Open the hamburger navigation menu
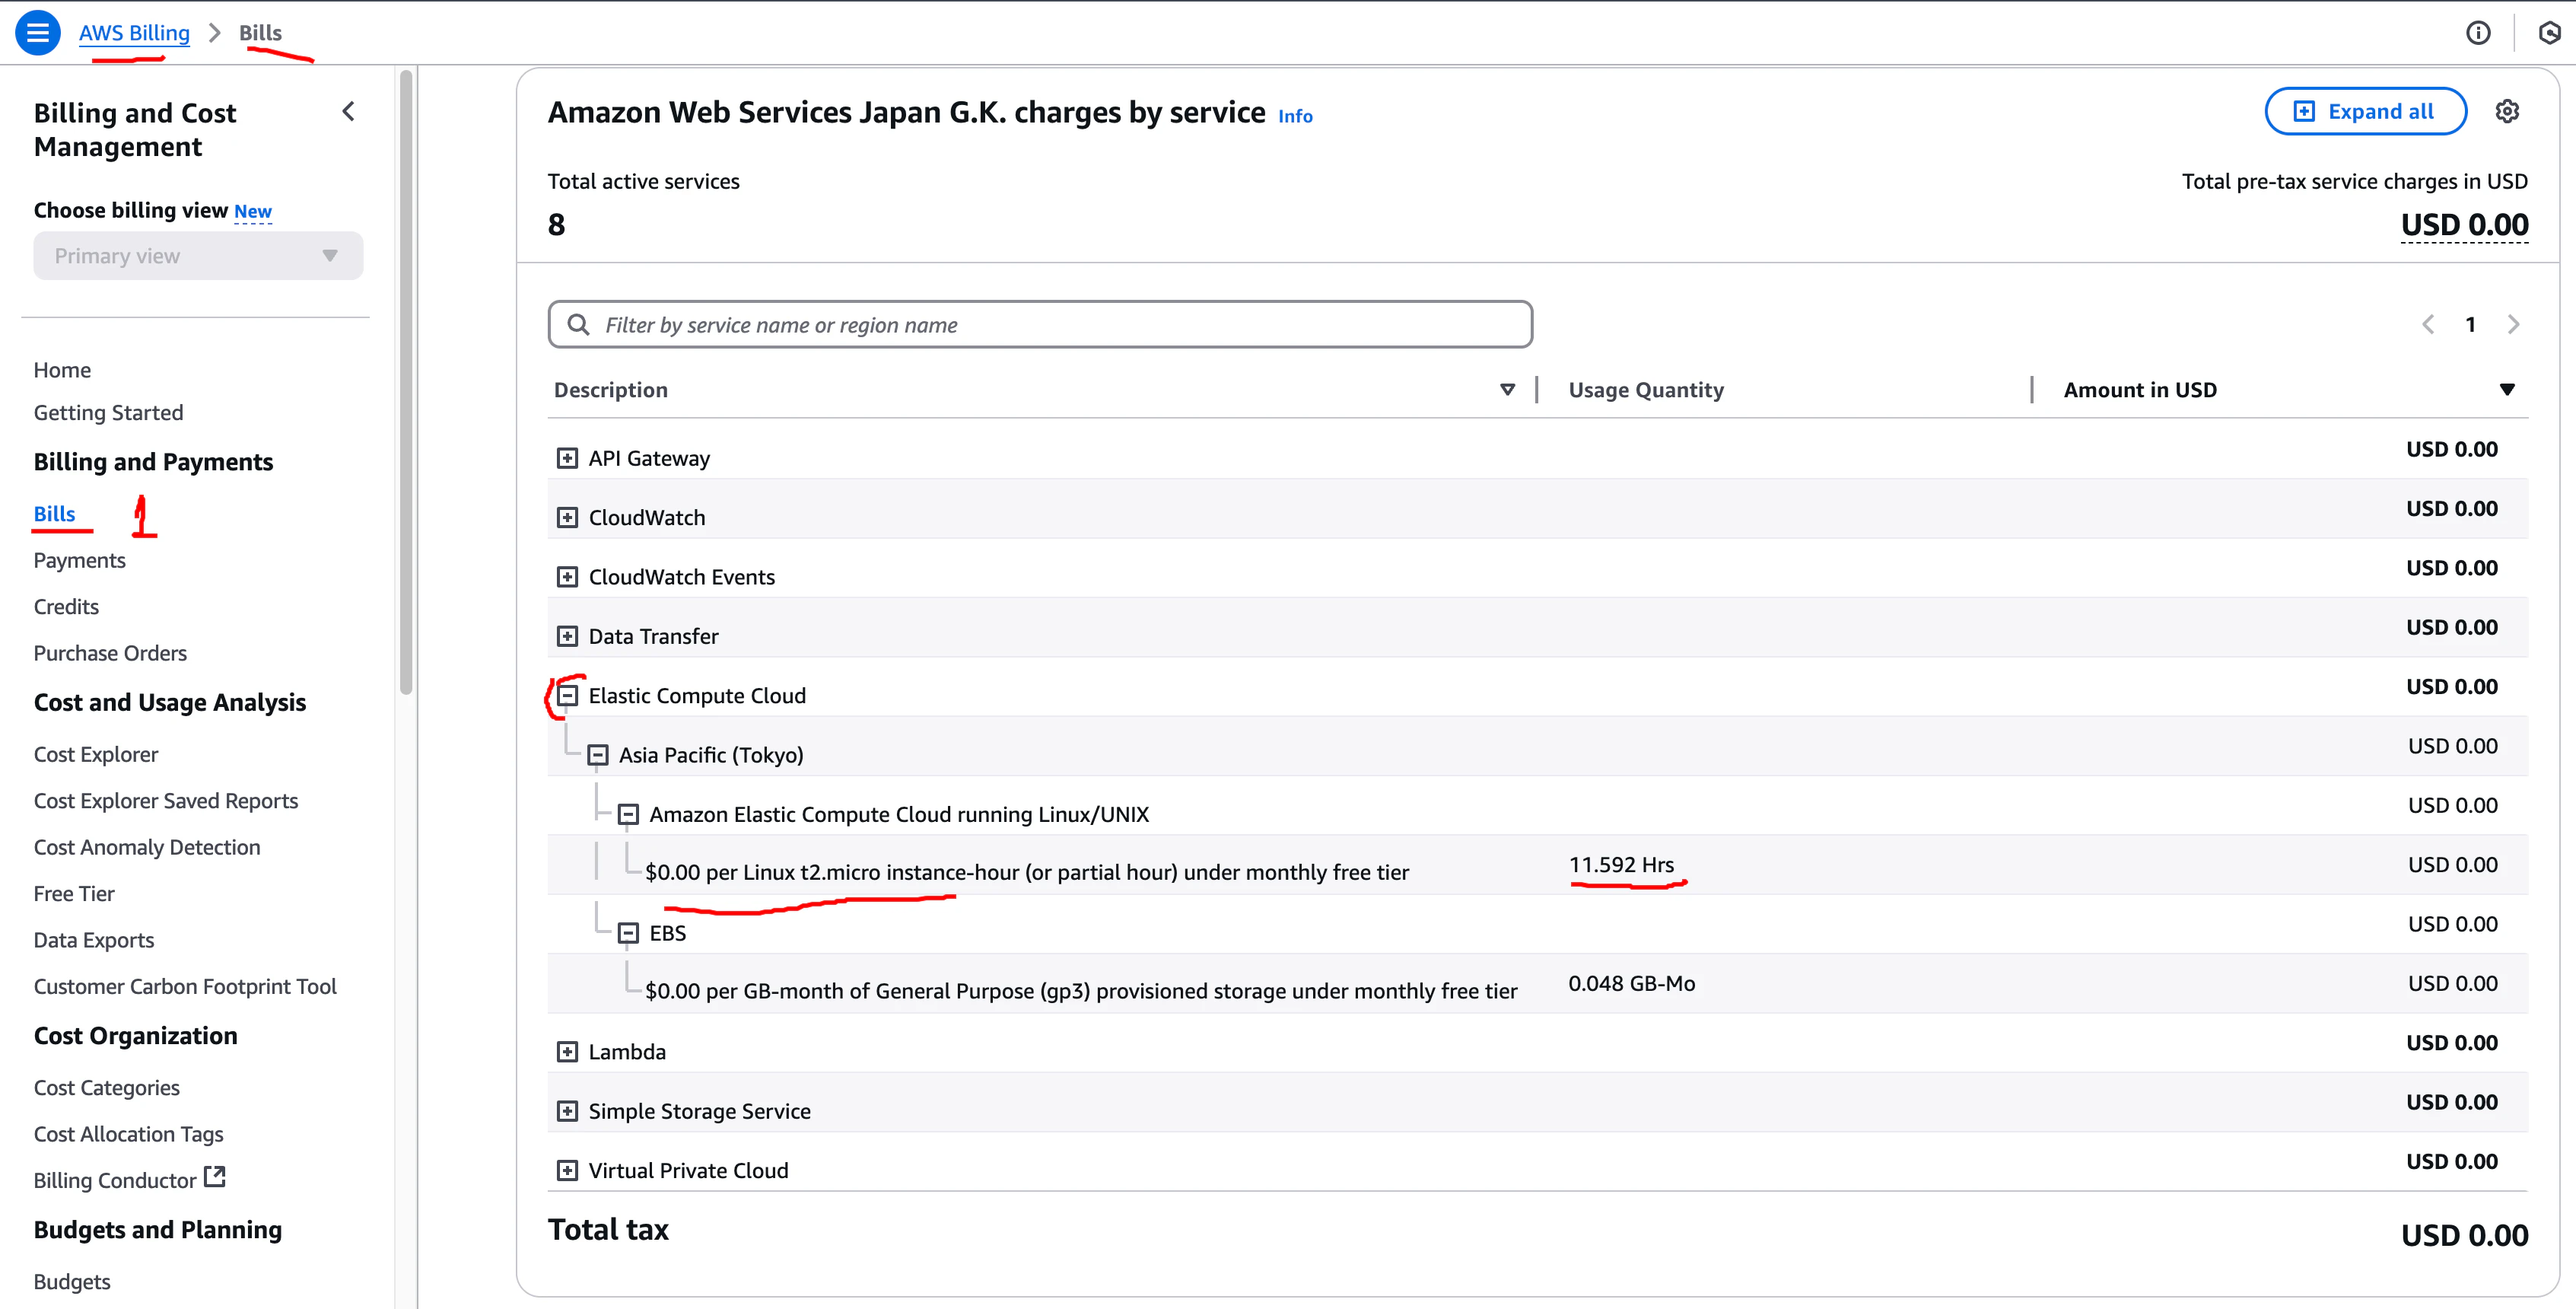 [37, 33]
